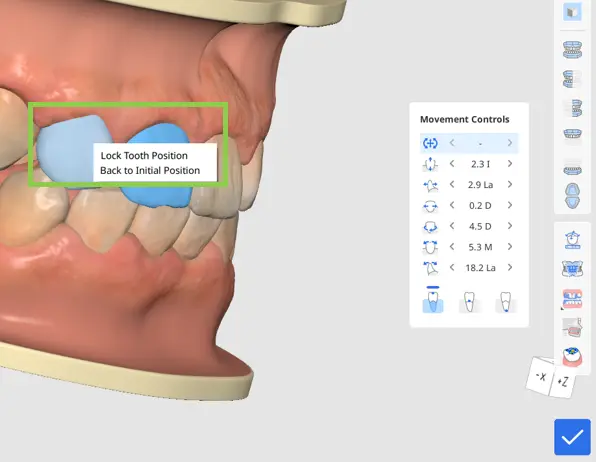This screenshot has width=596, height=462.
Task: Click the 0.2 D value field
Action: [480, 206]
